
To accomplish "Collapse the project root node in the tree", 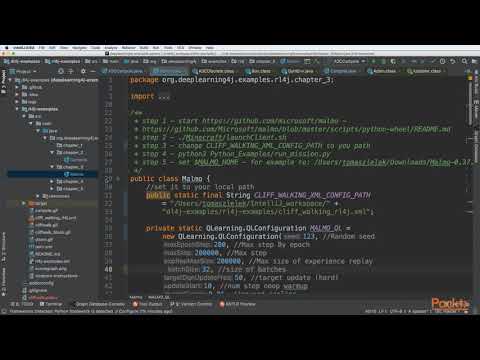I will point(10,80).
